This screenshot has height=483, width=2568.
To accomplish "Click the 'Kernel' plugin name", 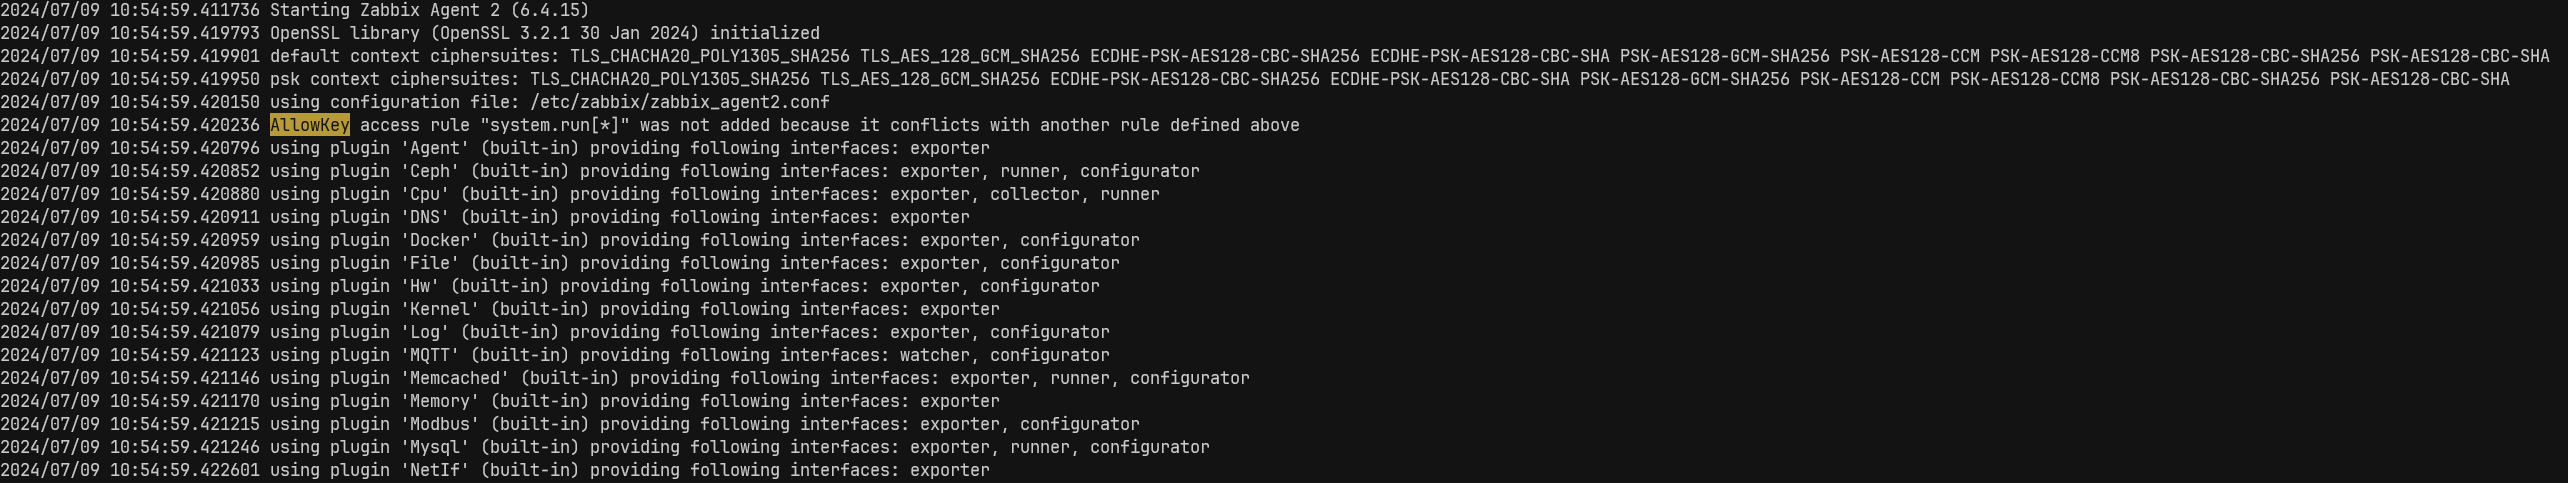I will (440, 309).
